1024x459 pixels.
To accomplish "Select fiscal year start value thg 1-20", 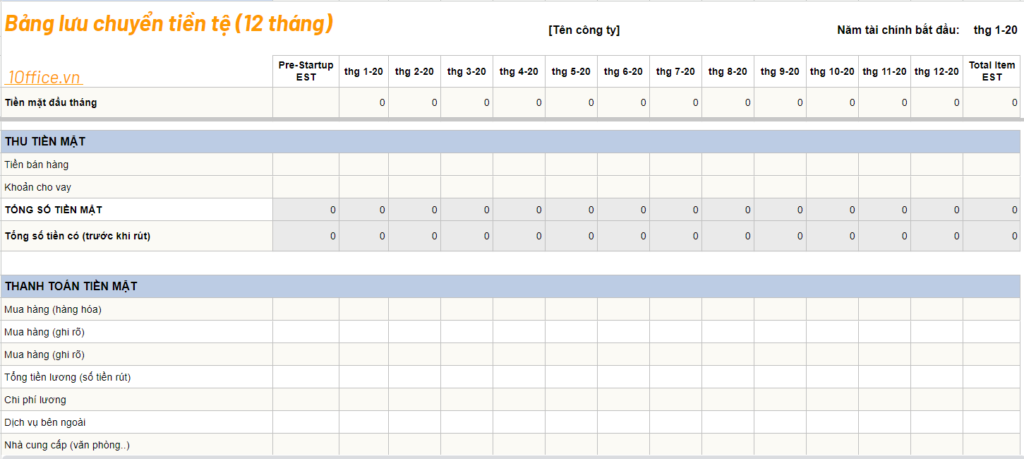I will 995,30.
